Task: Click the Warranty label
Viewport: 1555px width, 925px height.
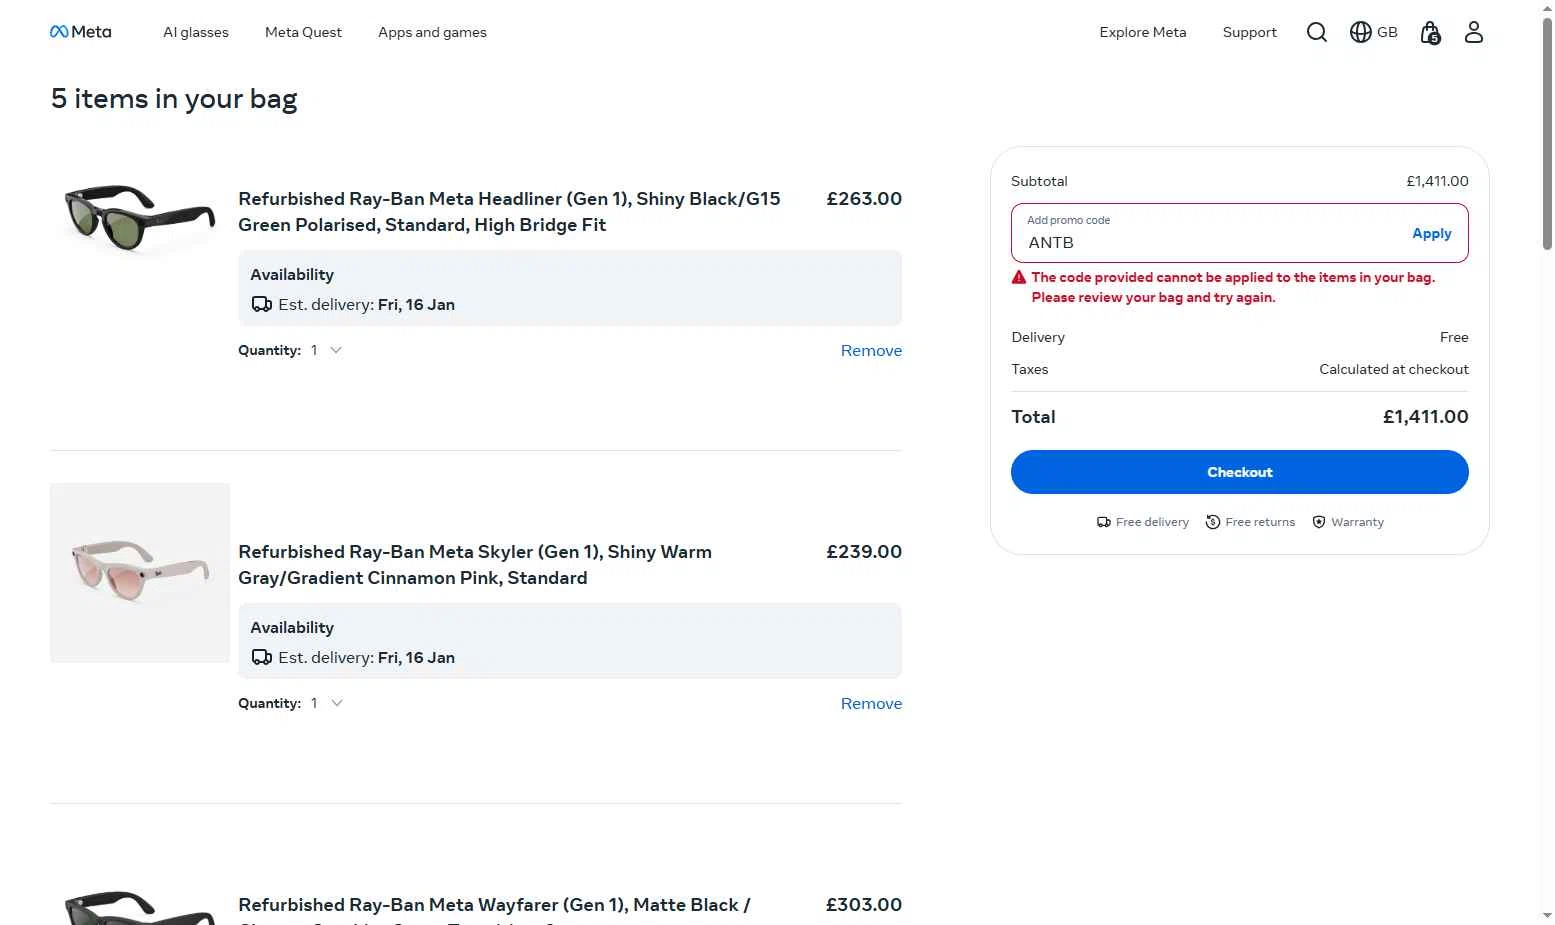Action: click(1357, 522)
